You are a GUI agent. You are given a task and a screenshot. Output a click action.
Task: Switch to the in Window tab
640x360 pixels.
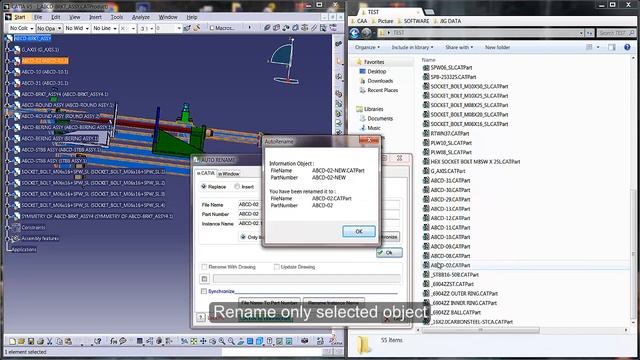point(229,174)
